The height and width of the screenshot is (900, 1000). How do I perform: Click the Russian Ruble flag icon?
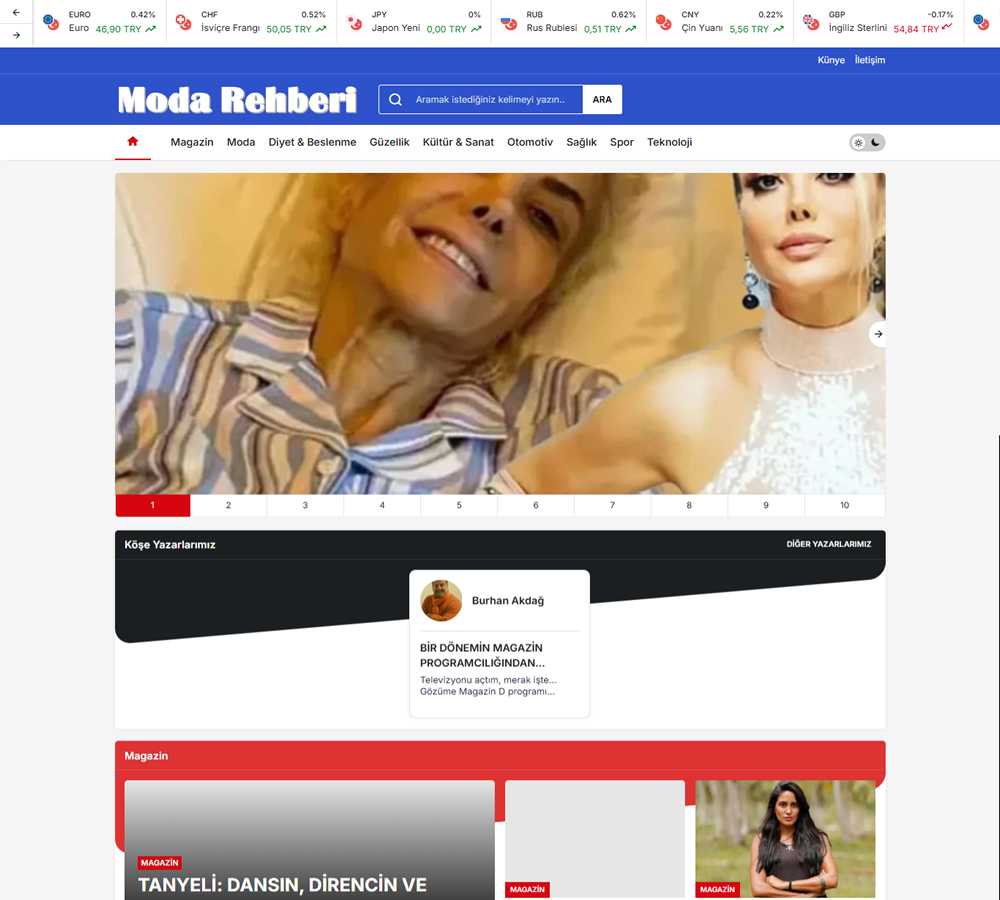click(x=509, y=22)
